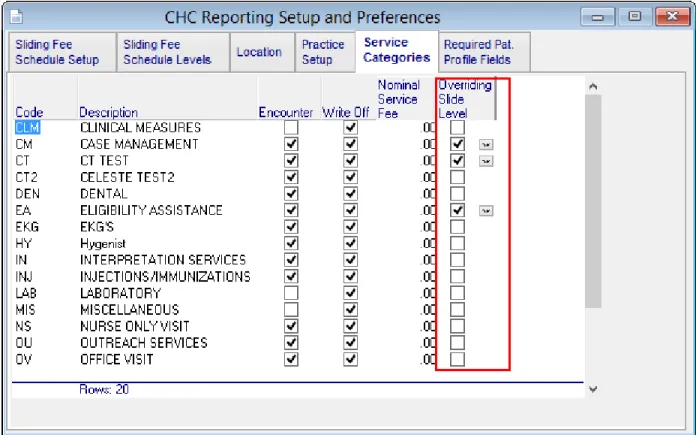Viewport: 696px width, 435px height.
Task: Uncheck Overriding Slide Level for CT TEST
Action: 457,161
